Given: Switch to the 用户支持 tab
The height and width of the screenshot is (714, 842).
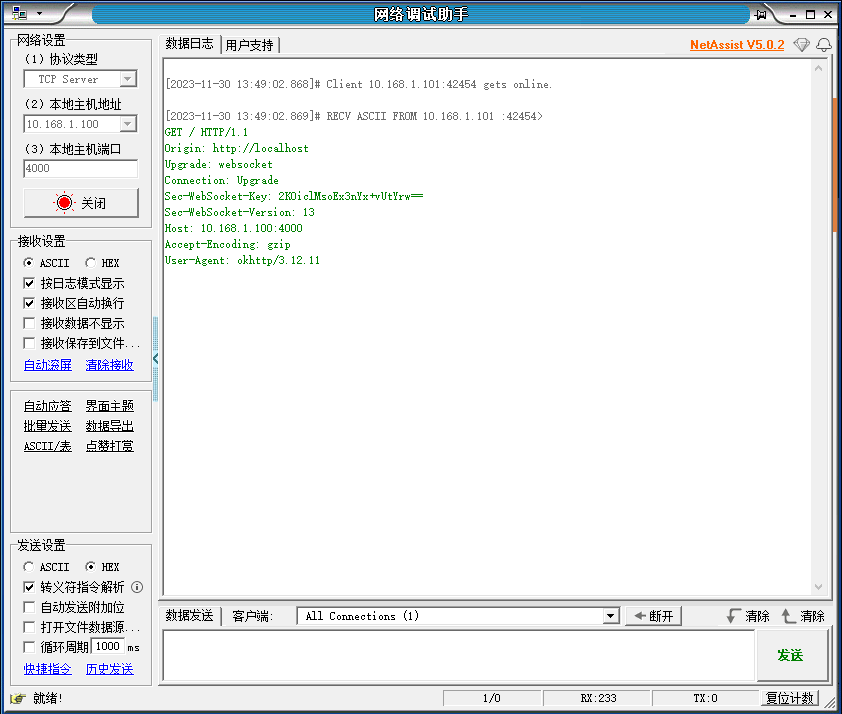Looking at the screenshot, I should [249, 45].
